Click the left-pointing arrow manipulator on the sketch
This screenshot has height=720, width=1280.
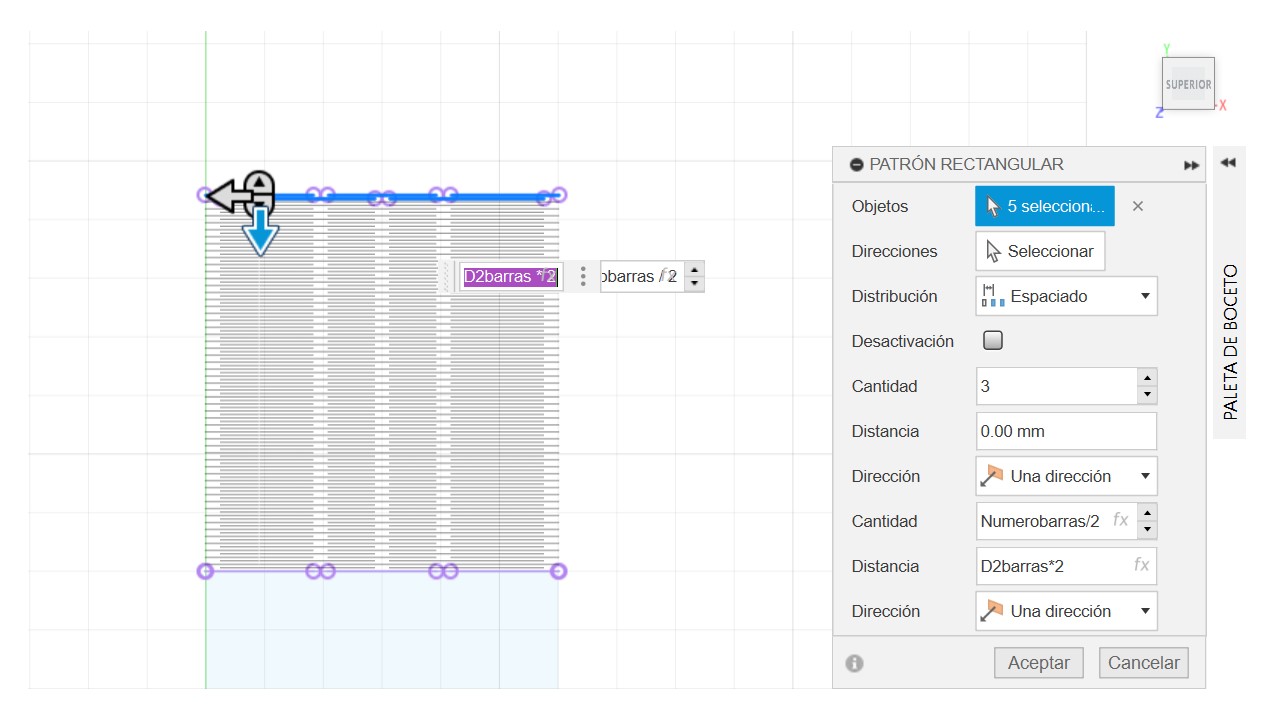(x=228, y=197)
